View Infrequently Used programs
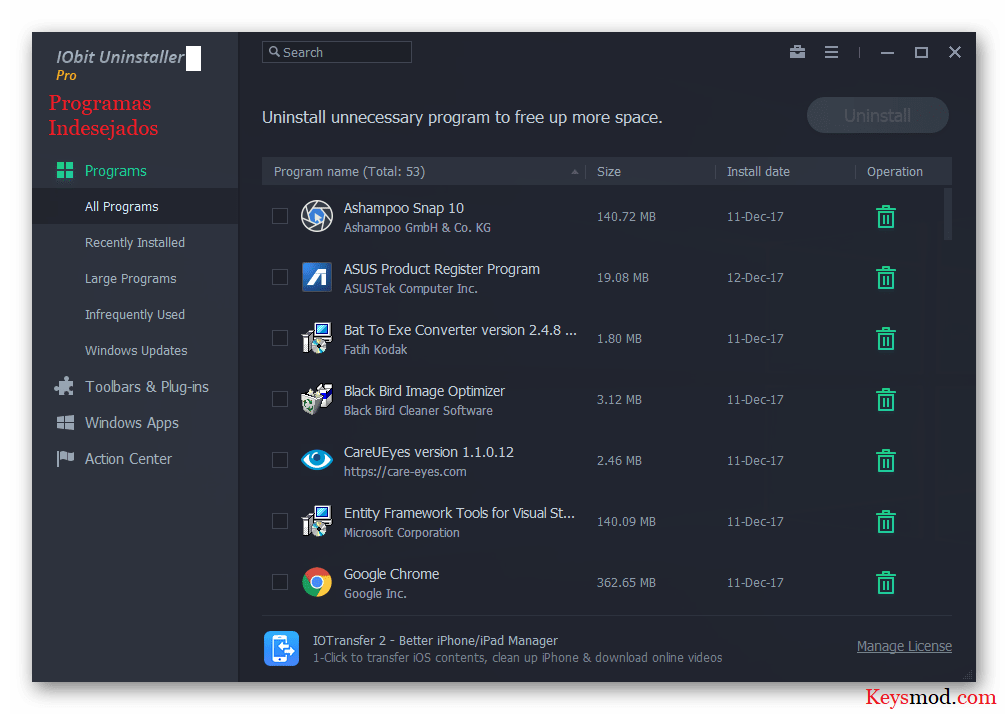The image size is (1008, 714). [135, 314]
